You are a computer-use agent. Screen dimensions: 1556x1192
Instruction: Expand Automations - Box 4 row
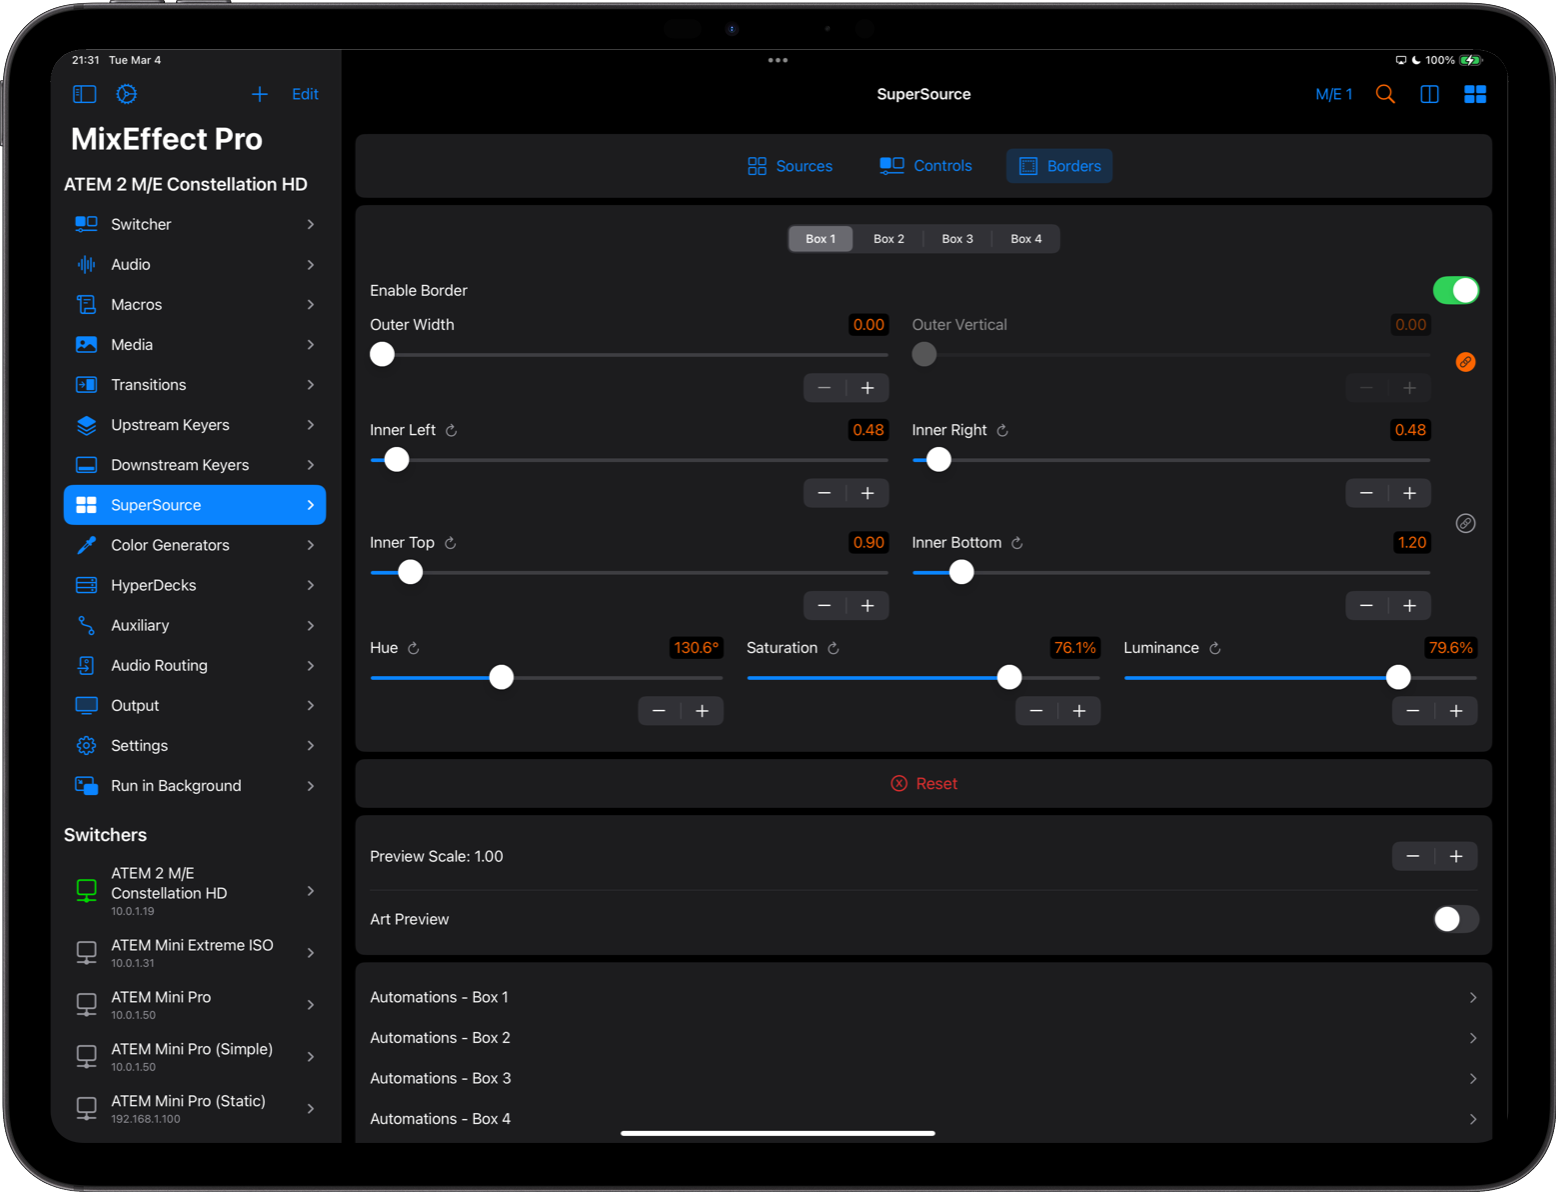923,1119
